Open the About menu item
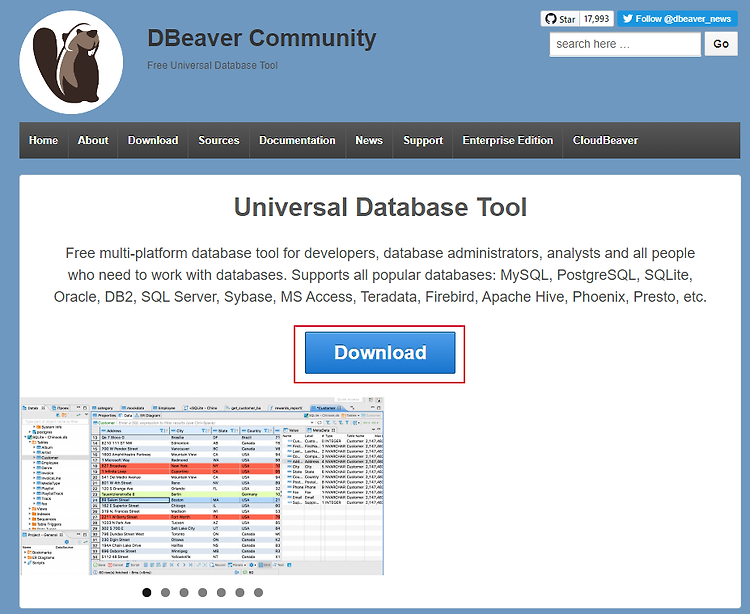Image resolution: width=750 pixels, height=614 pixels. point(93,140)
